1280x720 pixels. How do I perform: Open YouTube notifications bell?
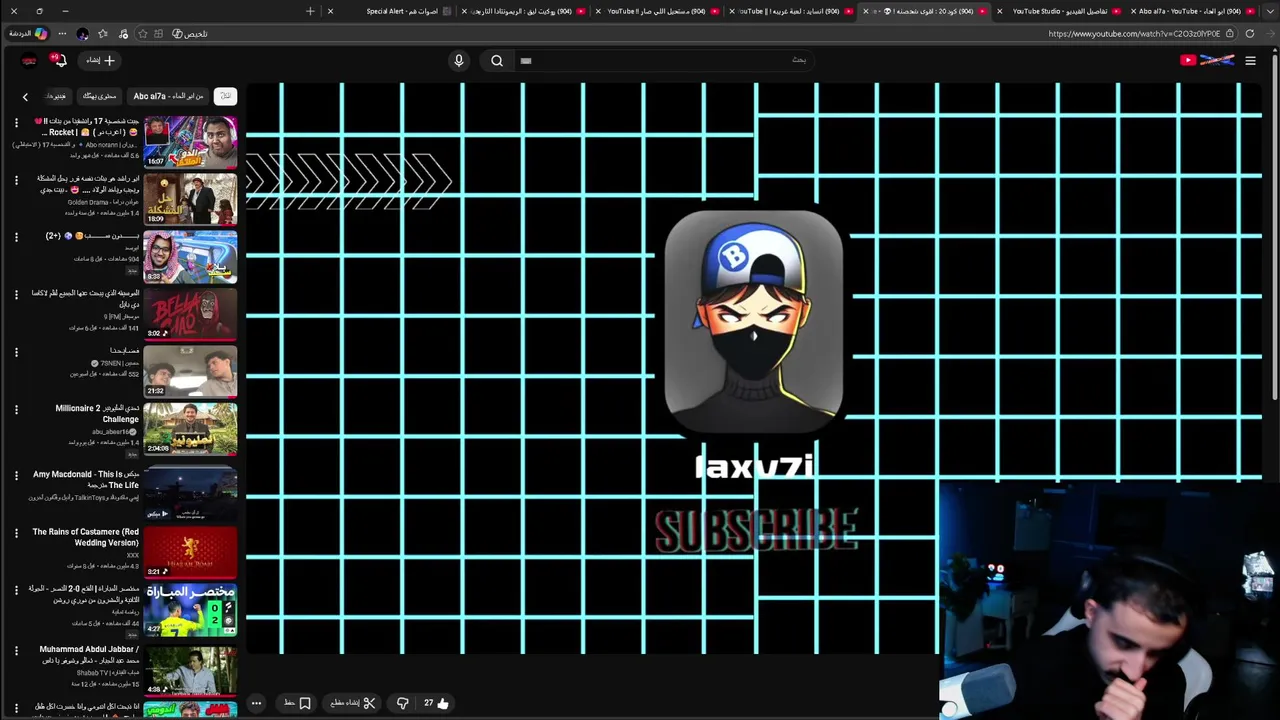59,60
